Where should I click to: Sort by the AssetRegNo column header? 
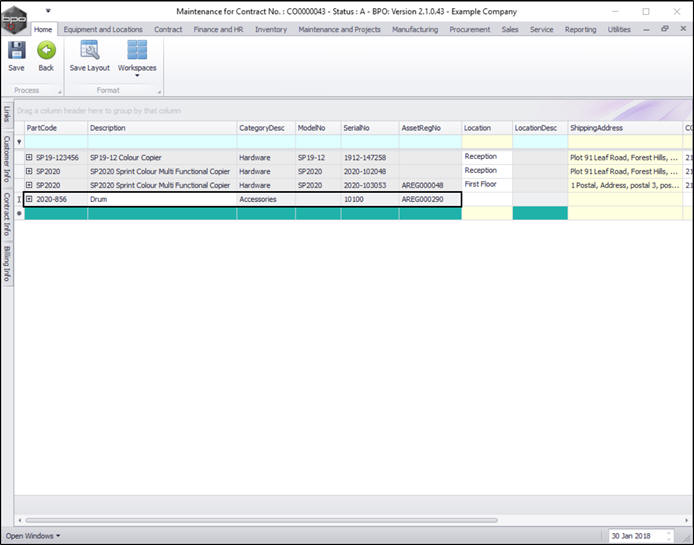click(x=430, y=128)
